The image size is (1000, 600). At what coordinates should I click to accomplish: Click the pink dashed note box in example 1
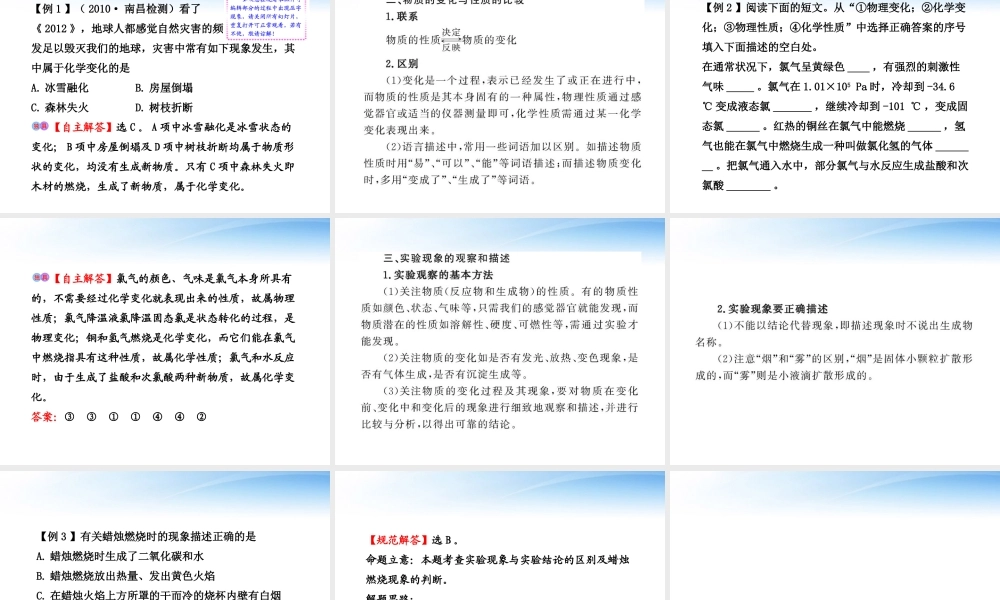[x=267, y=19]
